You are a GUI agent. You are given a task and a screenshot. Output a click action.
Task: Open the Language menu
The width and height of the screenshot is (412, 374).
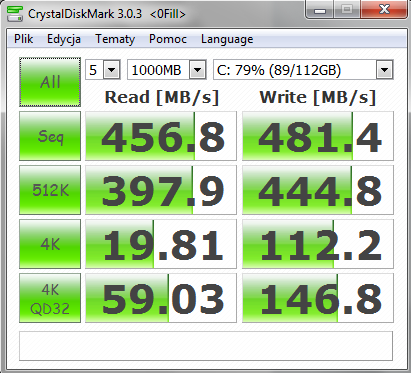(x=227, y=39)
